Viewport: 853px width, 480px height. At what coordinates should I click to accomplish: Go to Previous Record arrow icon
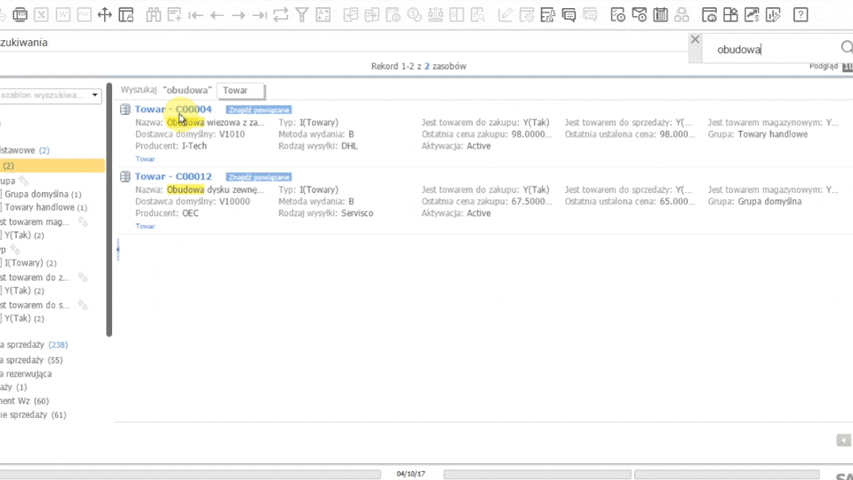point(217,15)
